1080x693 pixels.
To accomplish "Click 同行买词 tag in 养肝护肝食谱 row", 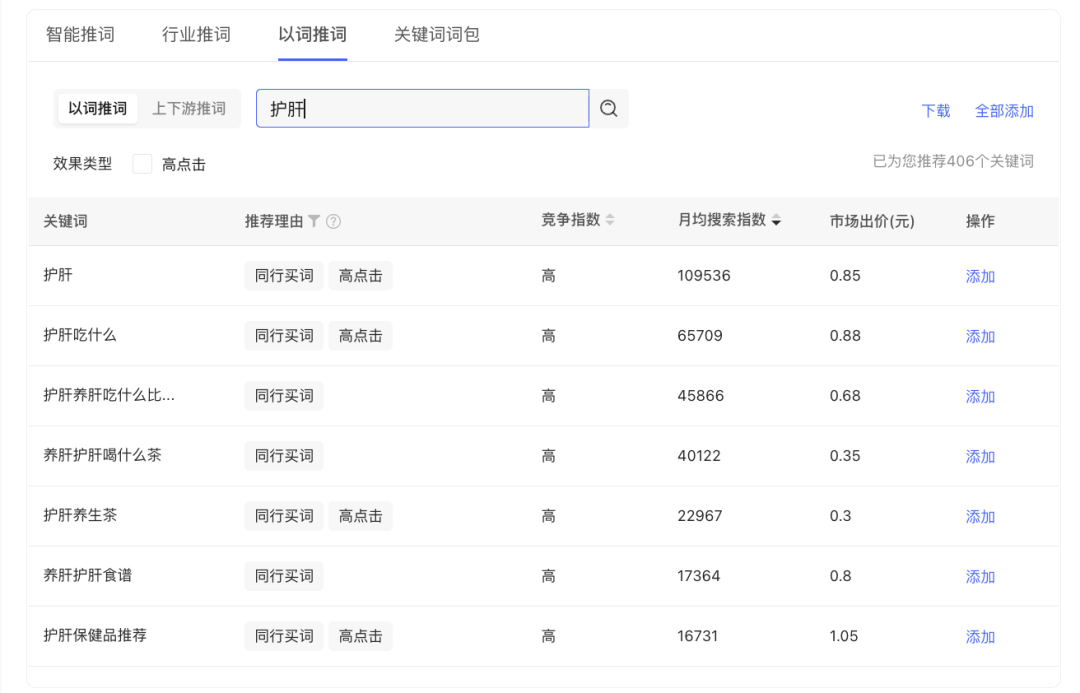I will pos(284,576).
